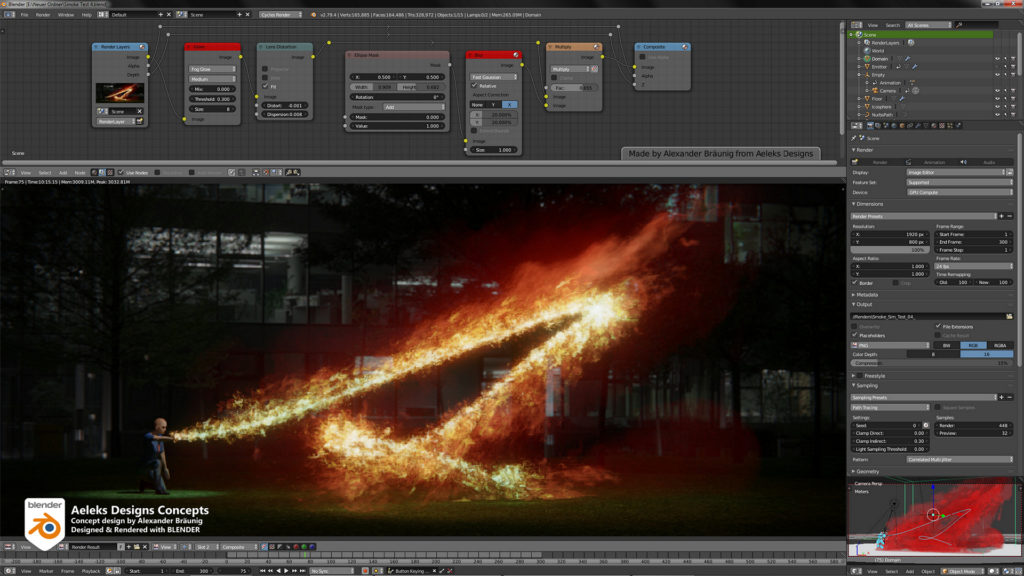The image size is (1024, 576).
Task: Open the Path Tracing dropdown
Action: tap(890, 408)
